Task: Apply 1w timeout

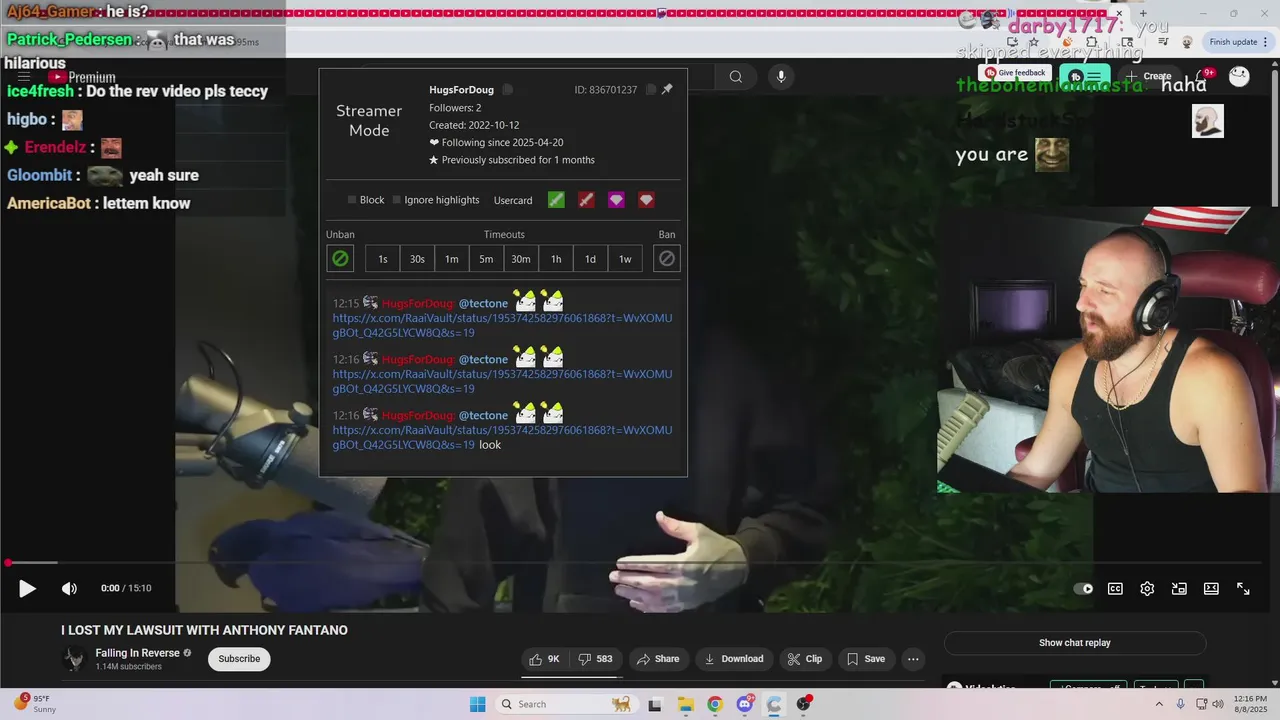Action: point(625,259)
